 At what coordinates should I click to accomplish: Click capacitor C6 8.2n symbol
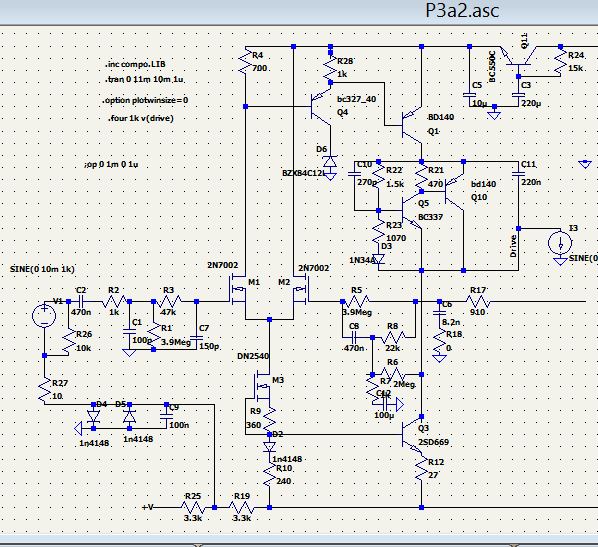coord(439,313)
